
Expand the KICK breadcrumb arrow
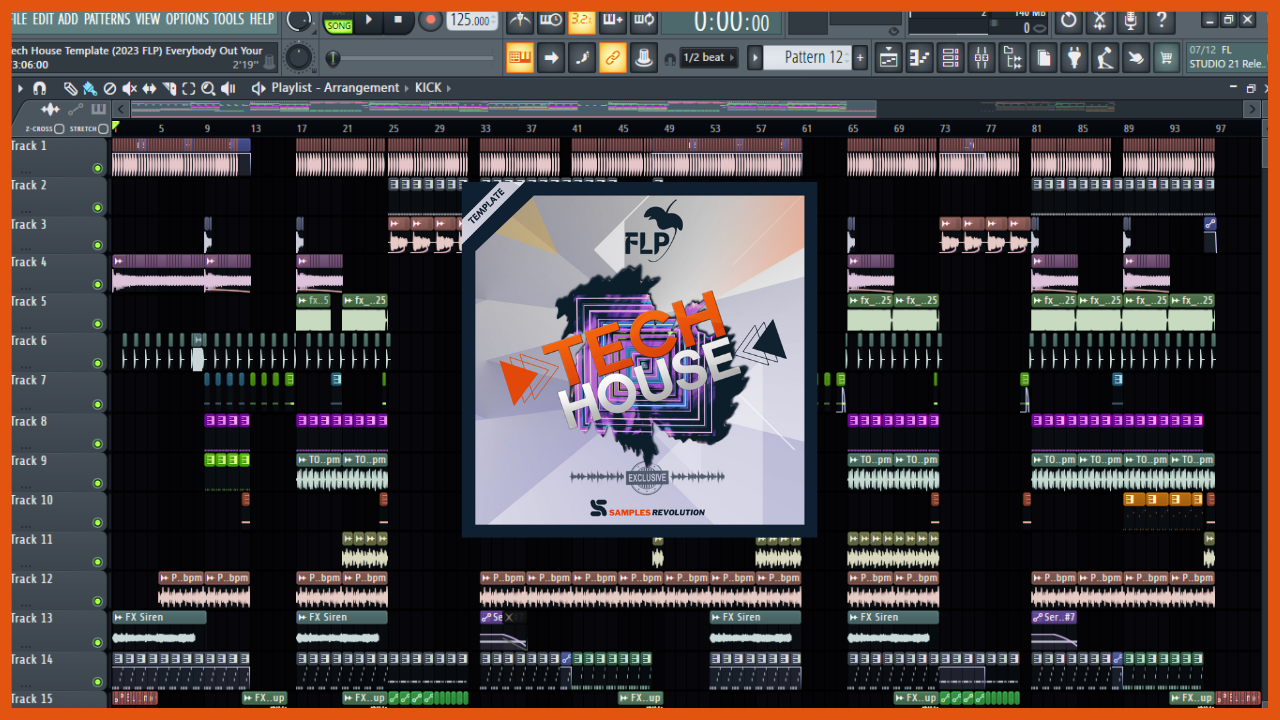449,88
